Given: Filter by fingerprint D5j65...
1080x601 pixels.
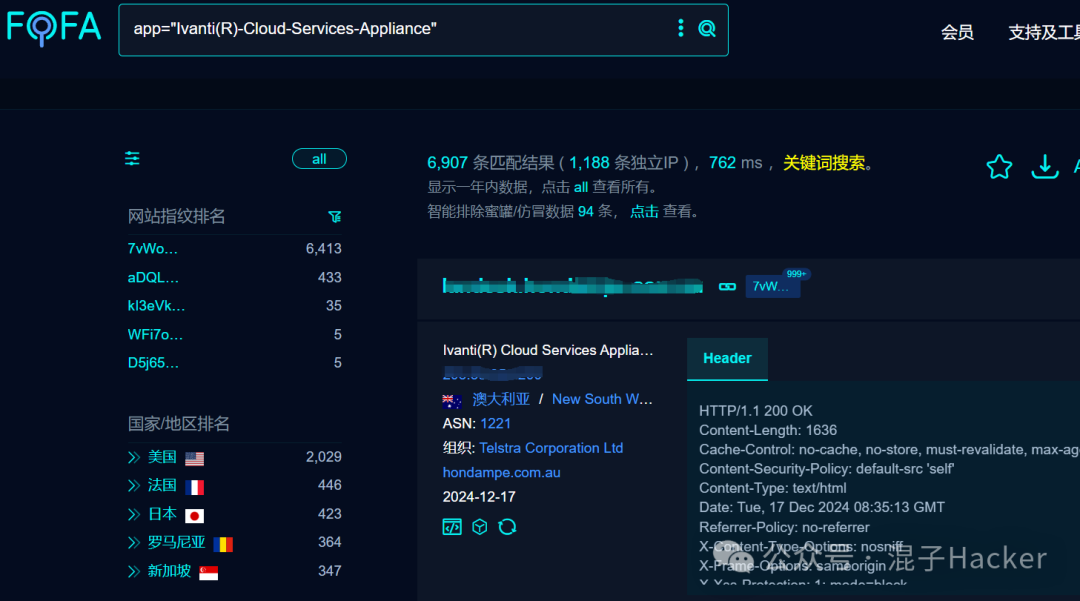Looking at the screenshot, I should [x=153, y=363].
